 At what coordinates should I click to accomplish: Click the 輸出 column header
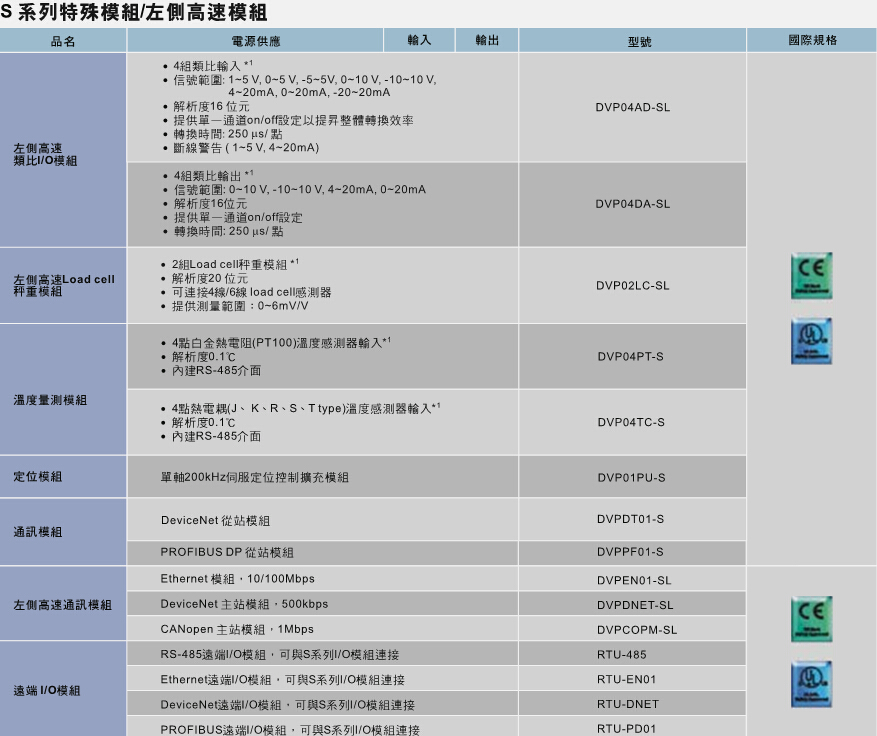(x=487, y=40)
